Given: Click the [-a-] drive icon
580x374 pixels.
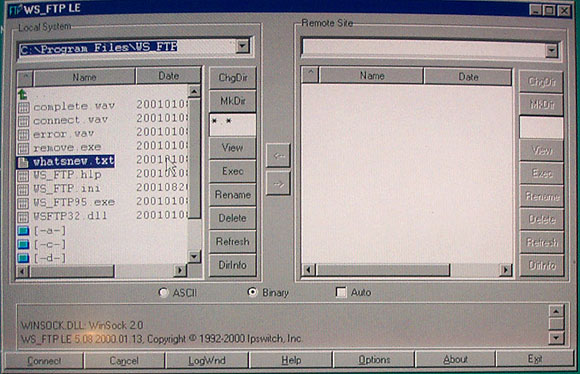Looking at the screenshot, I should (23, 231).
